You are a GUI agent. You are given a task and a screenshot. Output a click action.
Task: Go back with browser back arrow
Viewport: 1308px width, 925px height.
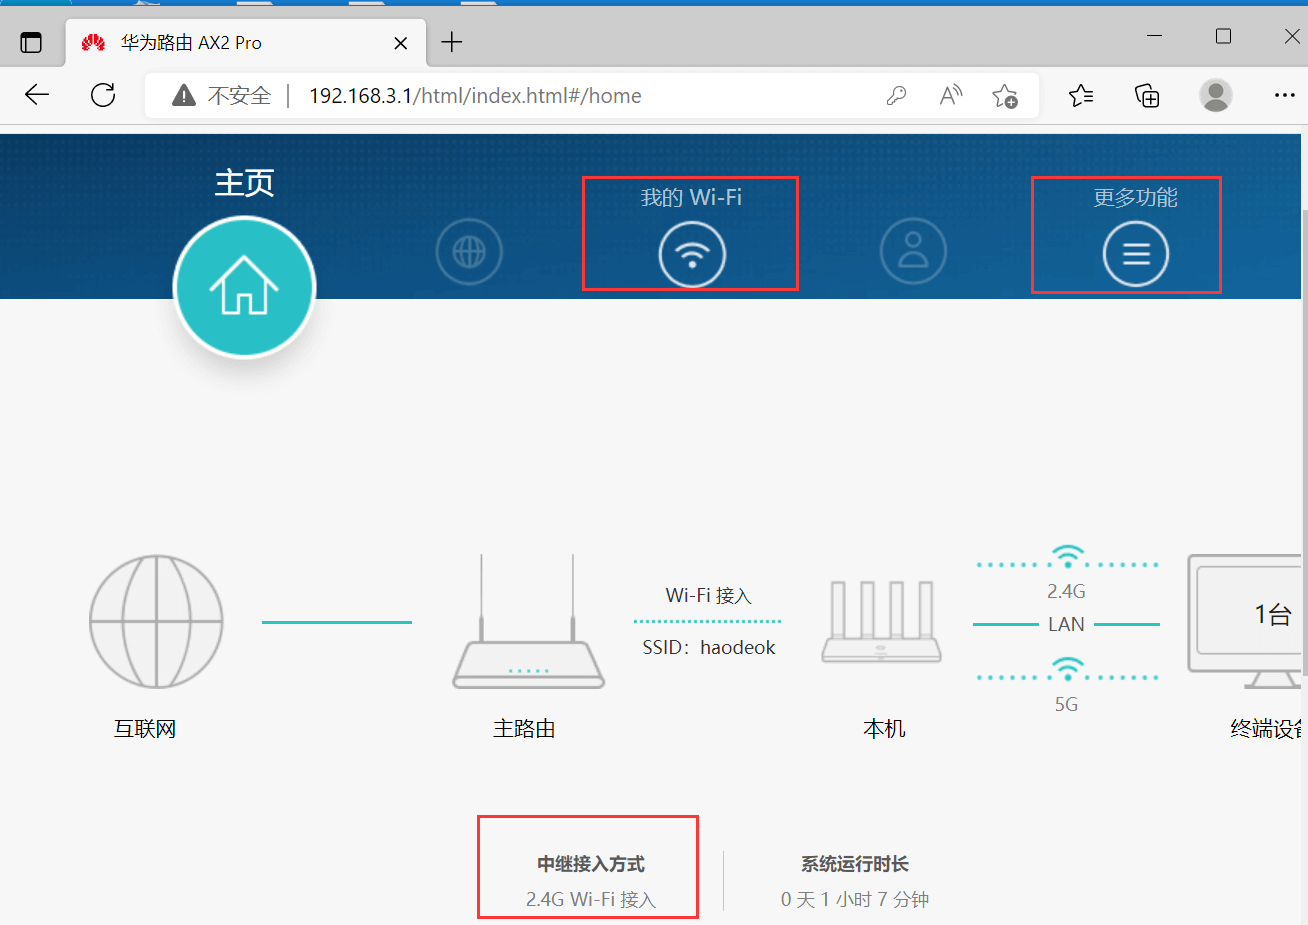tap(37, 95)
